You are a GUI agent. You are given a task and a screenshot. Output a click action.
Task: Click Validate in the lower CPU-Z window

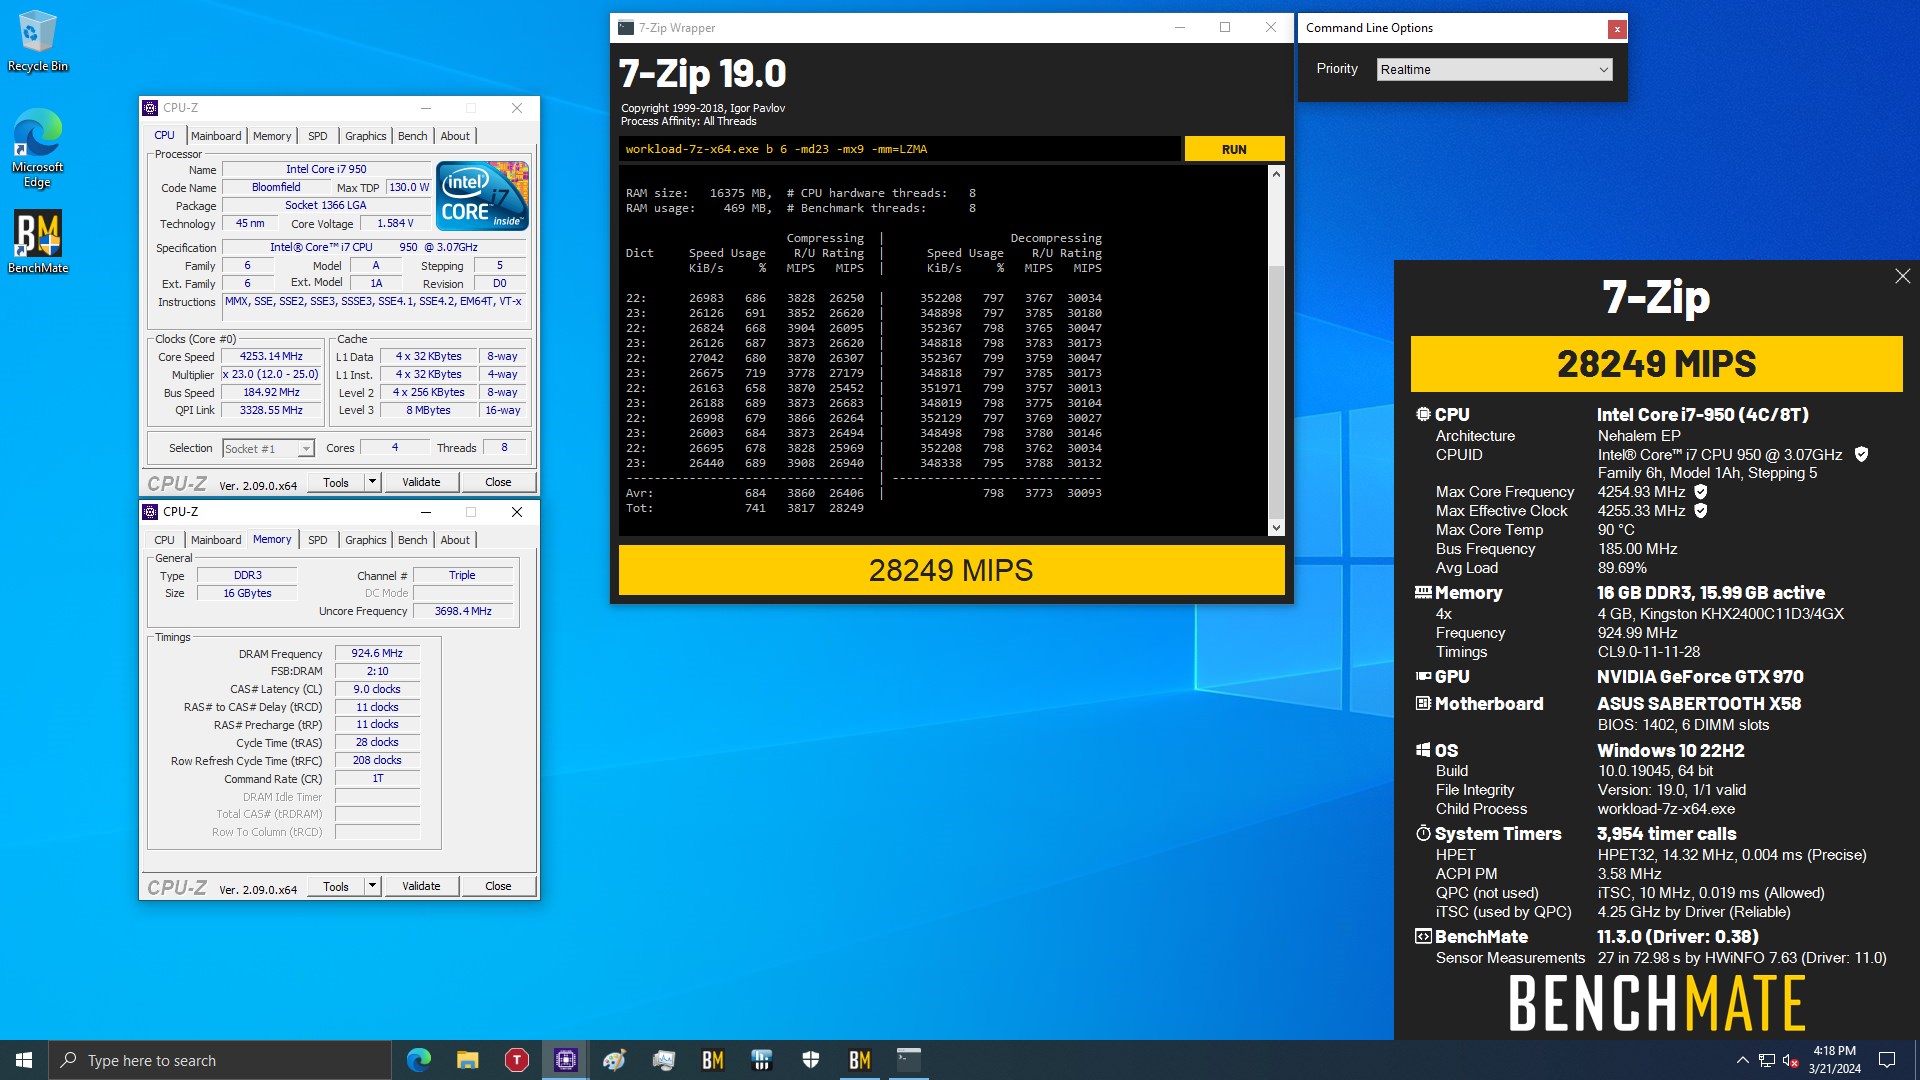421,886
